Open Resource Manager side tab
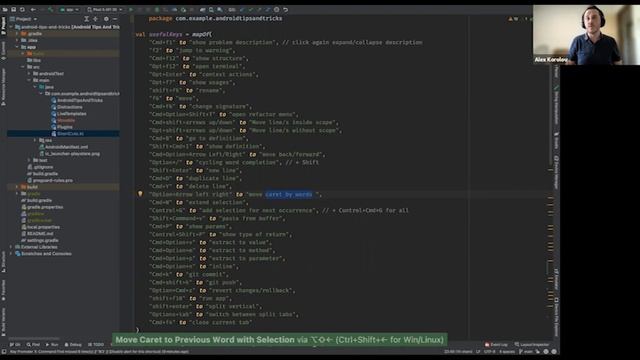Viewport: 640px width, 360px height. coord(4,87)
